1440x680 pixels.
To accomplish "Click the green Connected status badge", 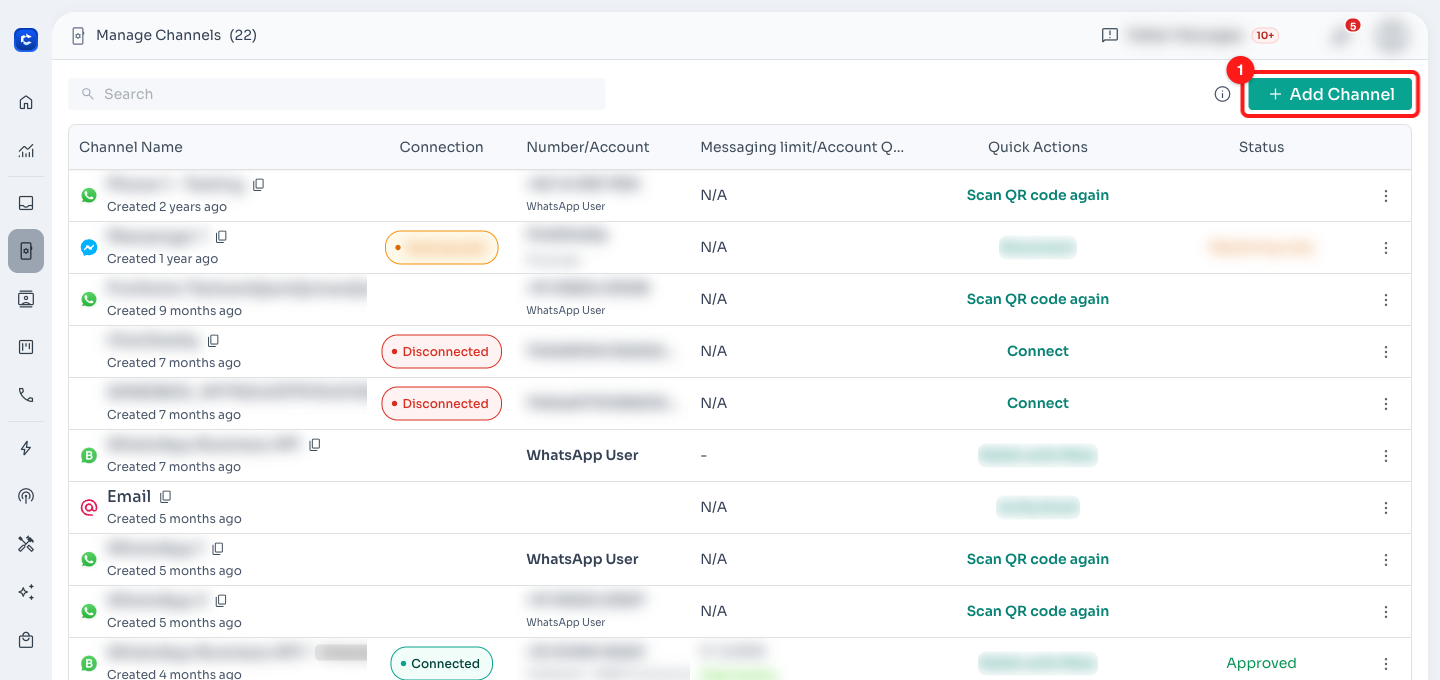I will [441, 663].
